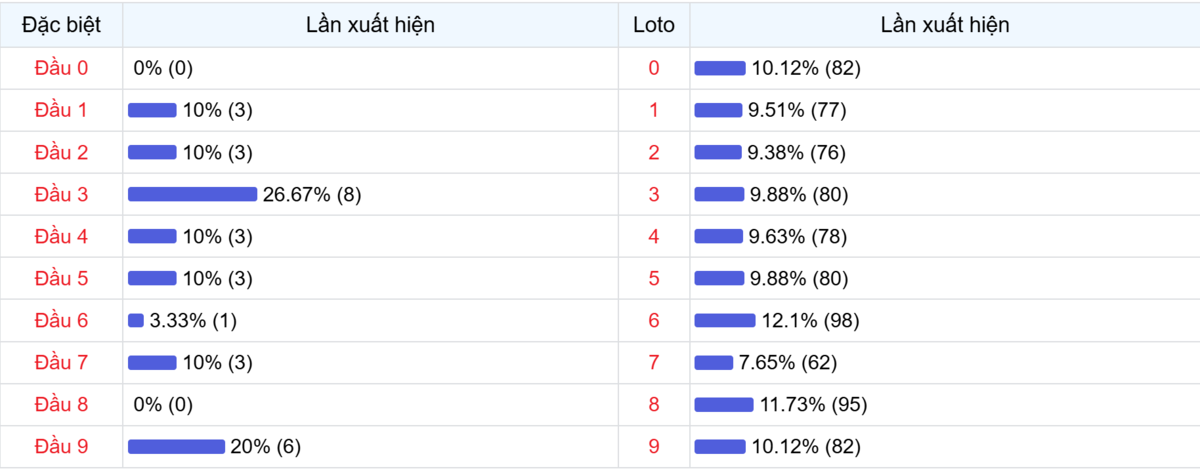Click the short bar beside 3.33% (1)

pos(136,320)
